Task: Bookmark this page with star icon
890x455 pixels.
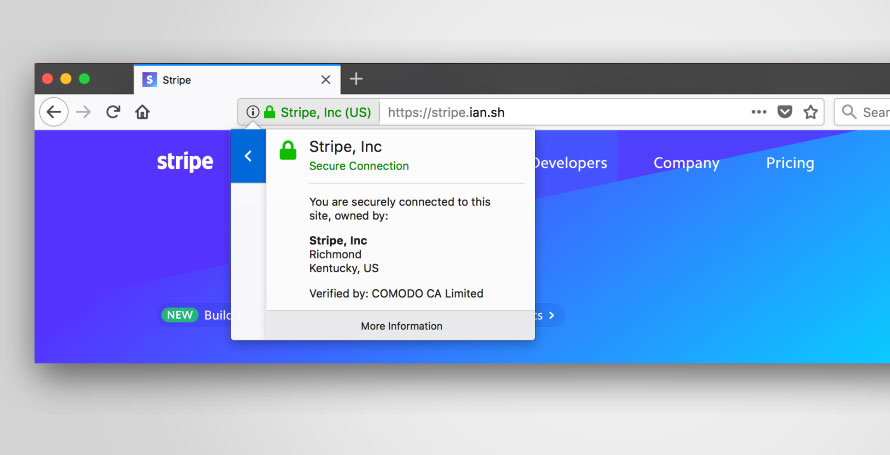Action: point(811,112)
